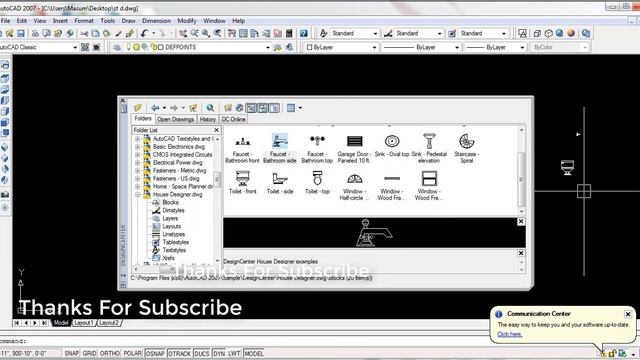The height and width of the screenshot is (360, 640).
Task: Toggle GRID display in status bar
Action: 89,353
